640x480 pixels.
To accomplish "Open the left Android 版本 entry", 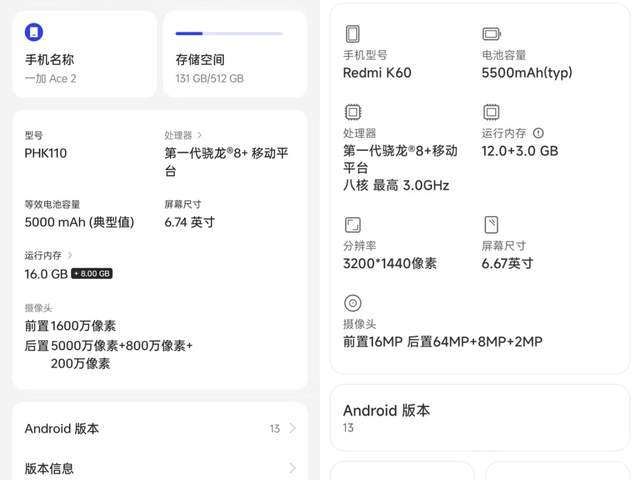I will 62,429.
